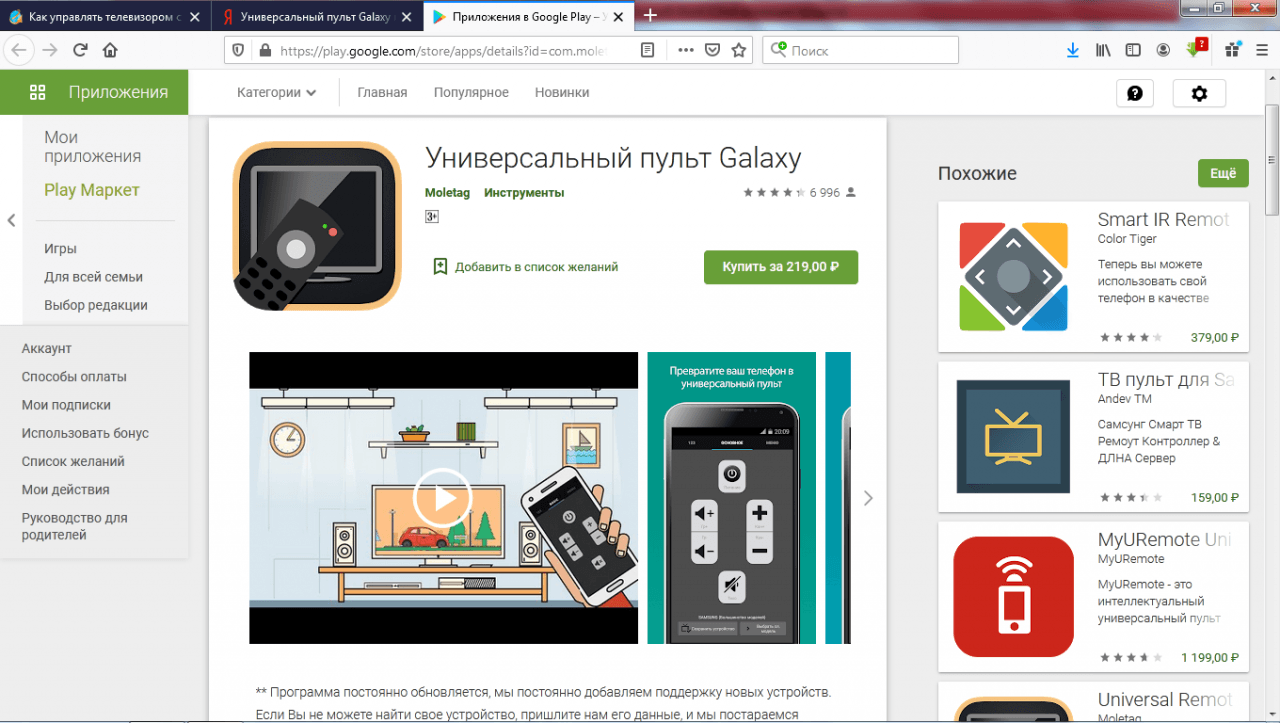1280x723 pixels.
Task: Click the browser reload icon
Action: pyautogui.click(x=80, y=50)
